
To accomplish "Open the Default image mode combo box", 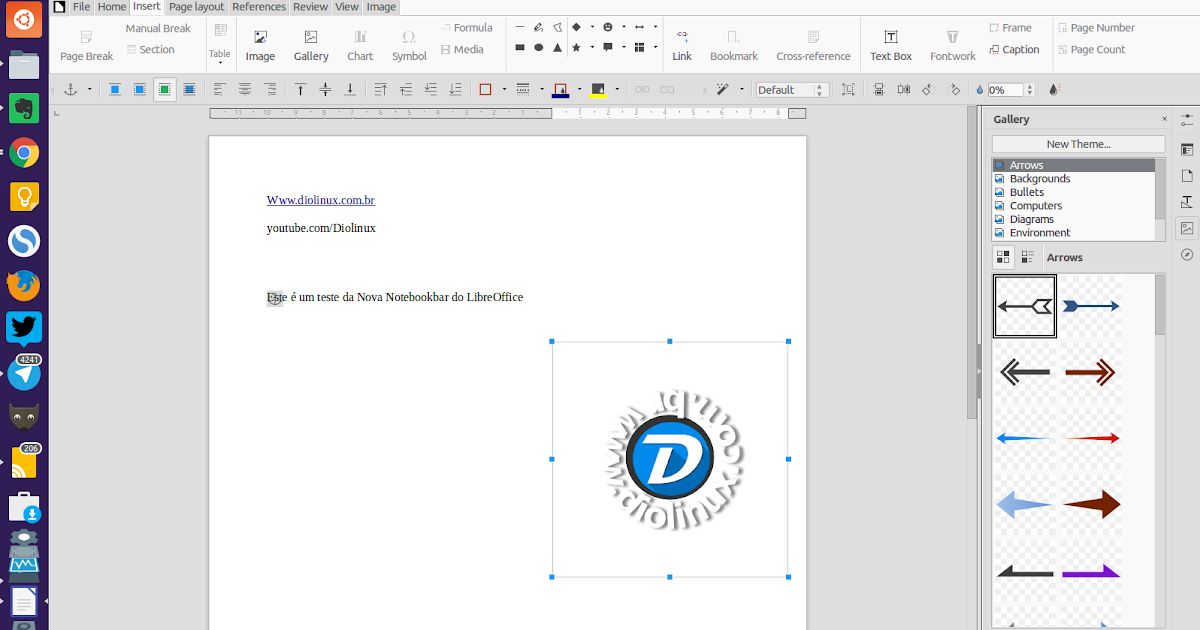I will click(x=792, y=89).
